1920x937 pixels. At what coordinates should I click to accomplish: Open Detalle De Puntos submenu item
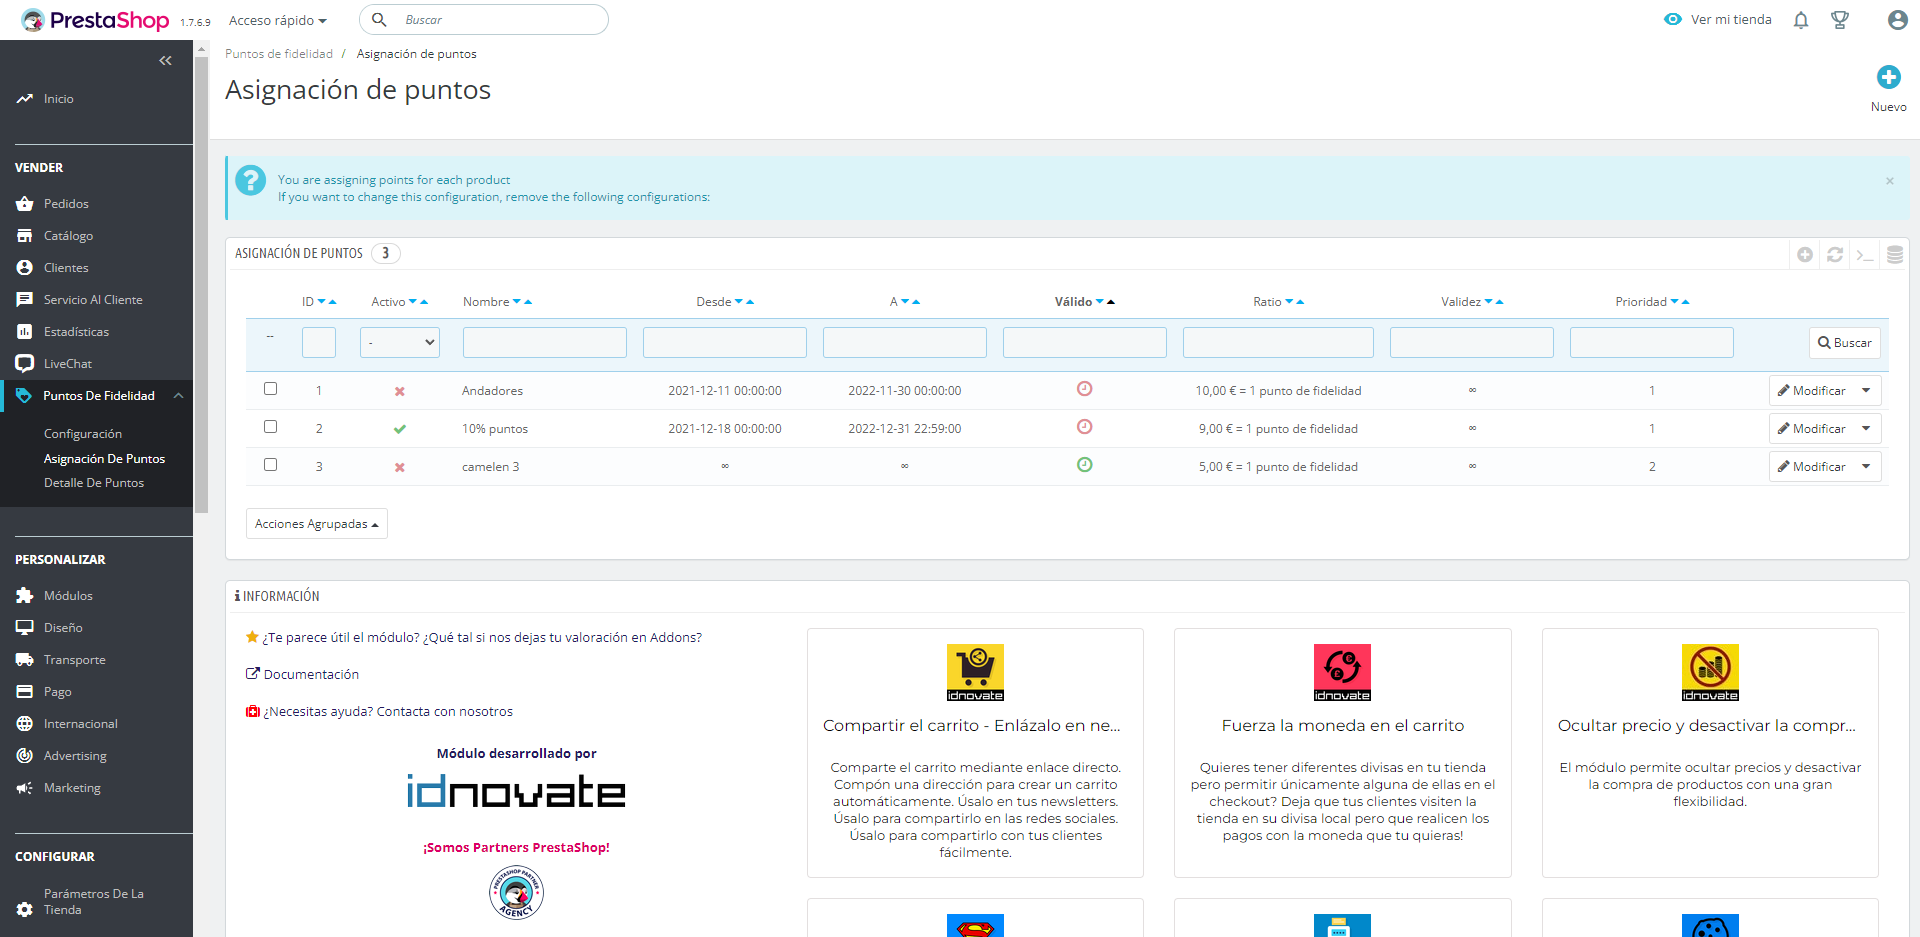click(x=94, y=483)
